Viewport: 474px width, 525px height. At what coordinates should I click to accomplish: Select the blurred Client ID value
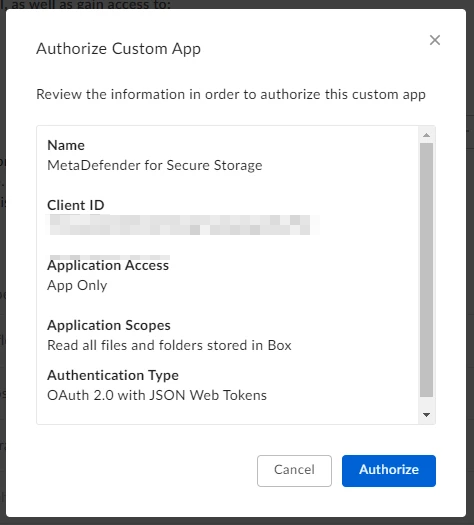coord(181,225)
